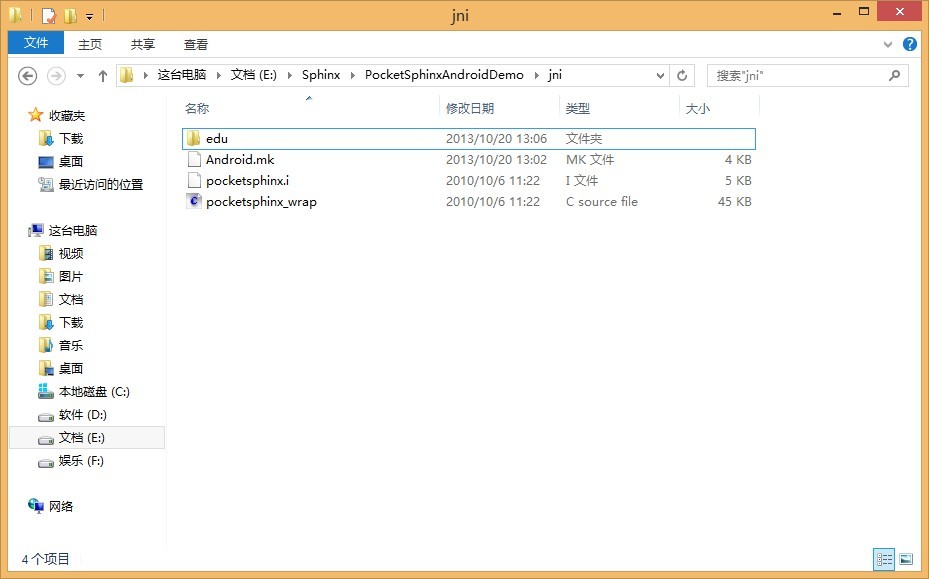Open 最近访问的位置 in sidebar
Screen dimensions: 929x579
click(x=101, y=184)
